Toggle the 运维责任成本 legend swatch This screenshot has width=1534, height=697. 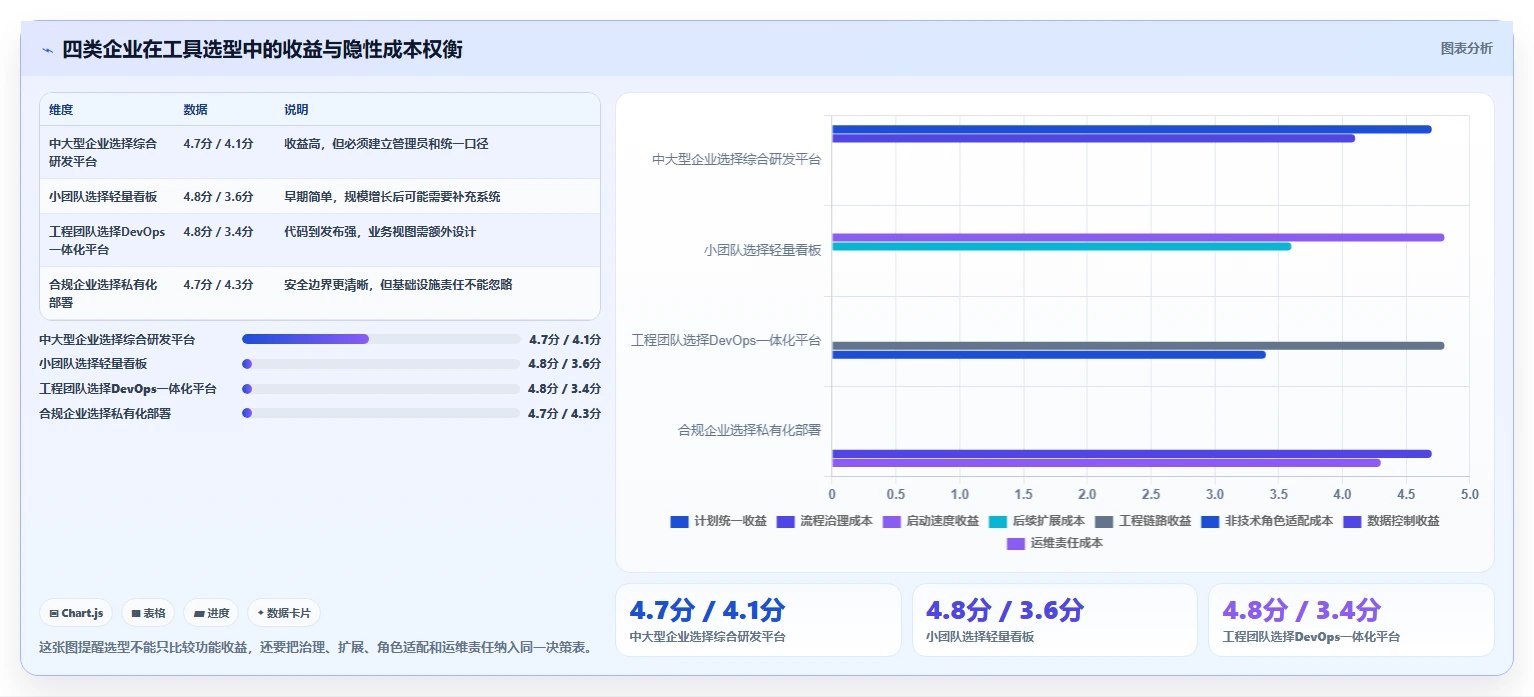pos(1016,543)
